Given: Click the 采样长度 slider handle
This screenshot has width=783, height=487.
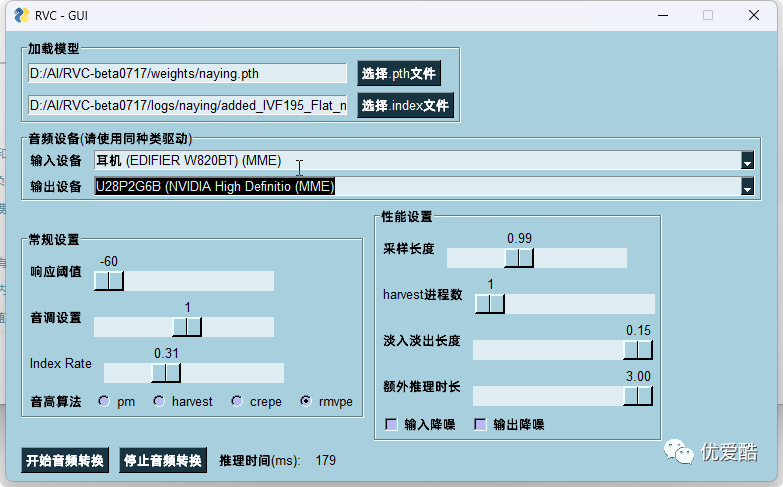Looking at the screenshot, I should click(519, 258).
